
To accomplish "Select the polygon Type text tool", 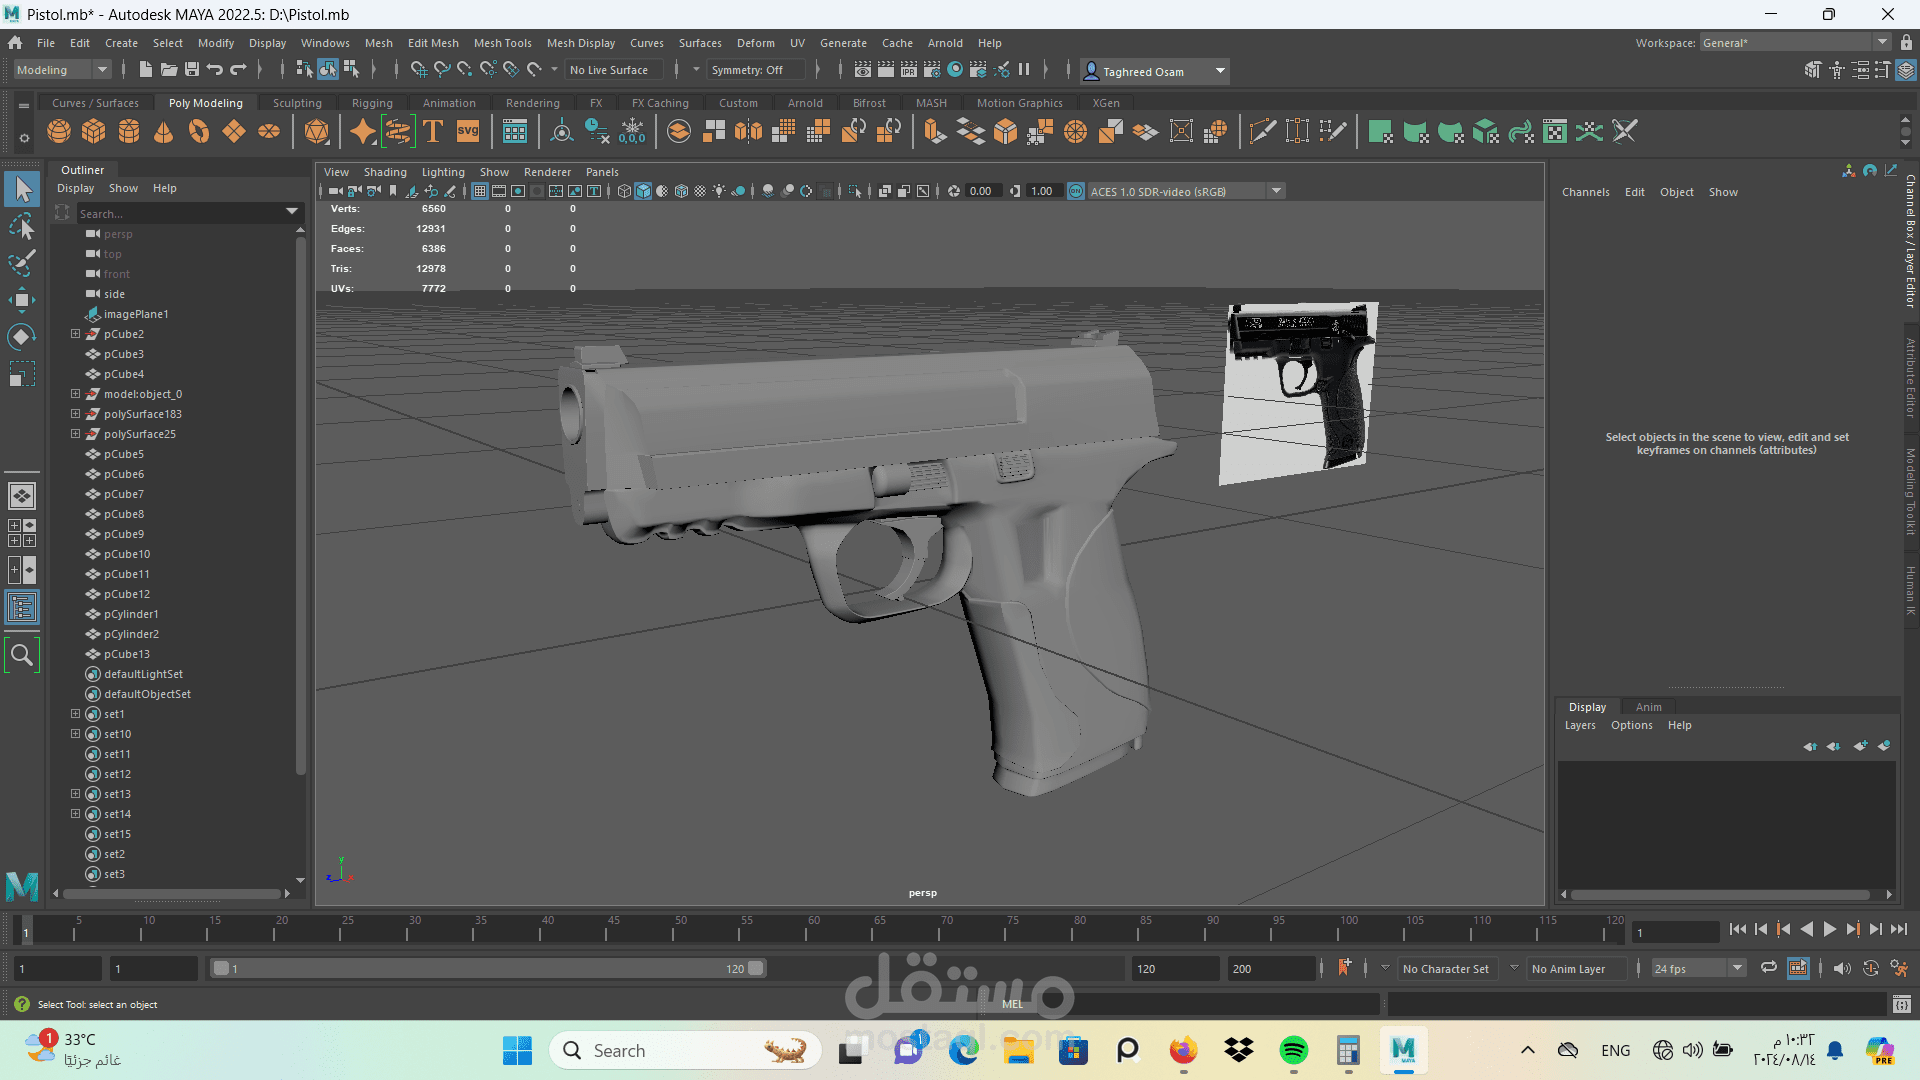I will (433, 131).
